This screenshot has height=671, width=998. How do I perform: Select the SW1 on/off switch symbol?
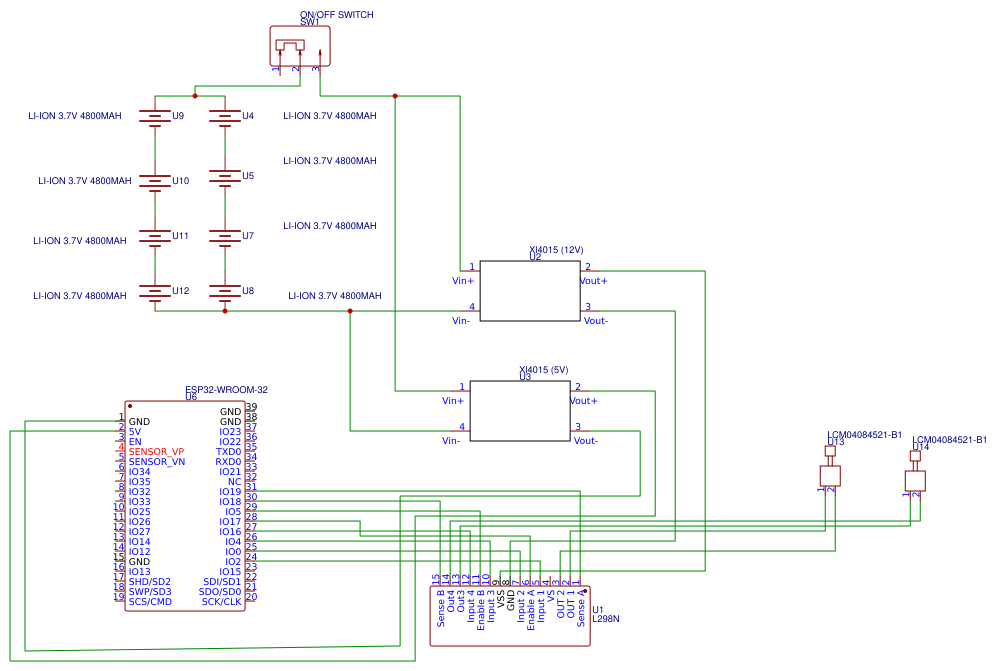300,46
